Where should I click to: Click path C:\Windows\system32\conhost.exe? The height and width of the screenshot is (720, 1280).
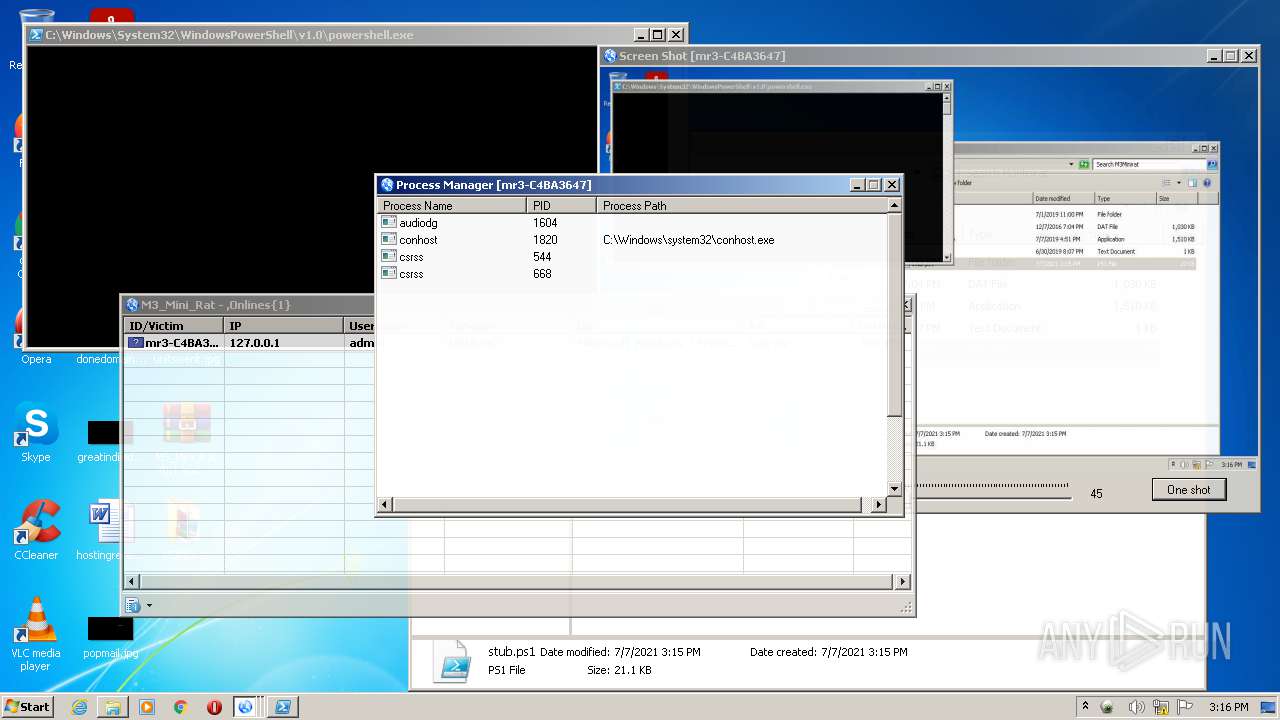click(688, 240)
